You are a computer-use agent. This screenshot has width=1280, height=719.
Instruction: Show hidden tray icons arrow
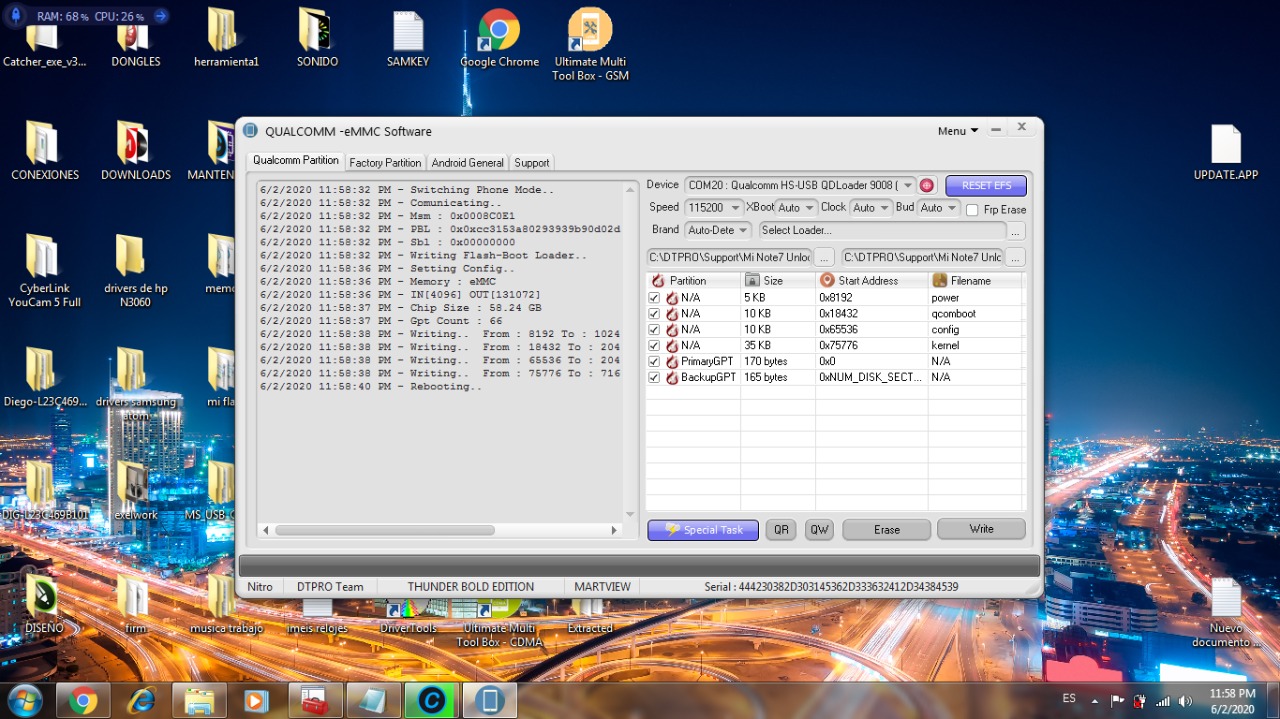[1094, 701]
